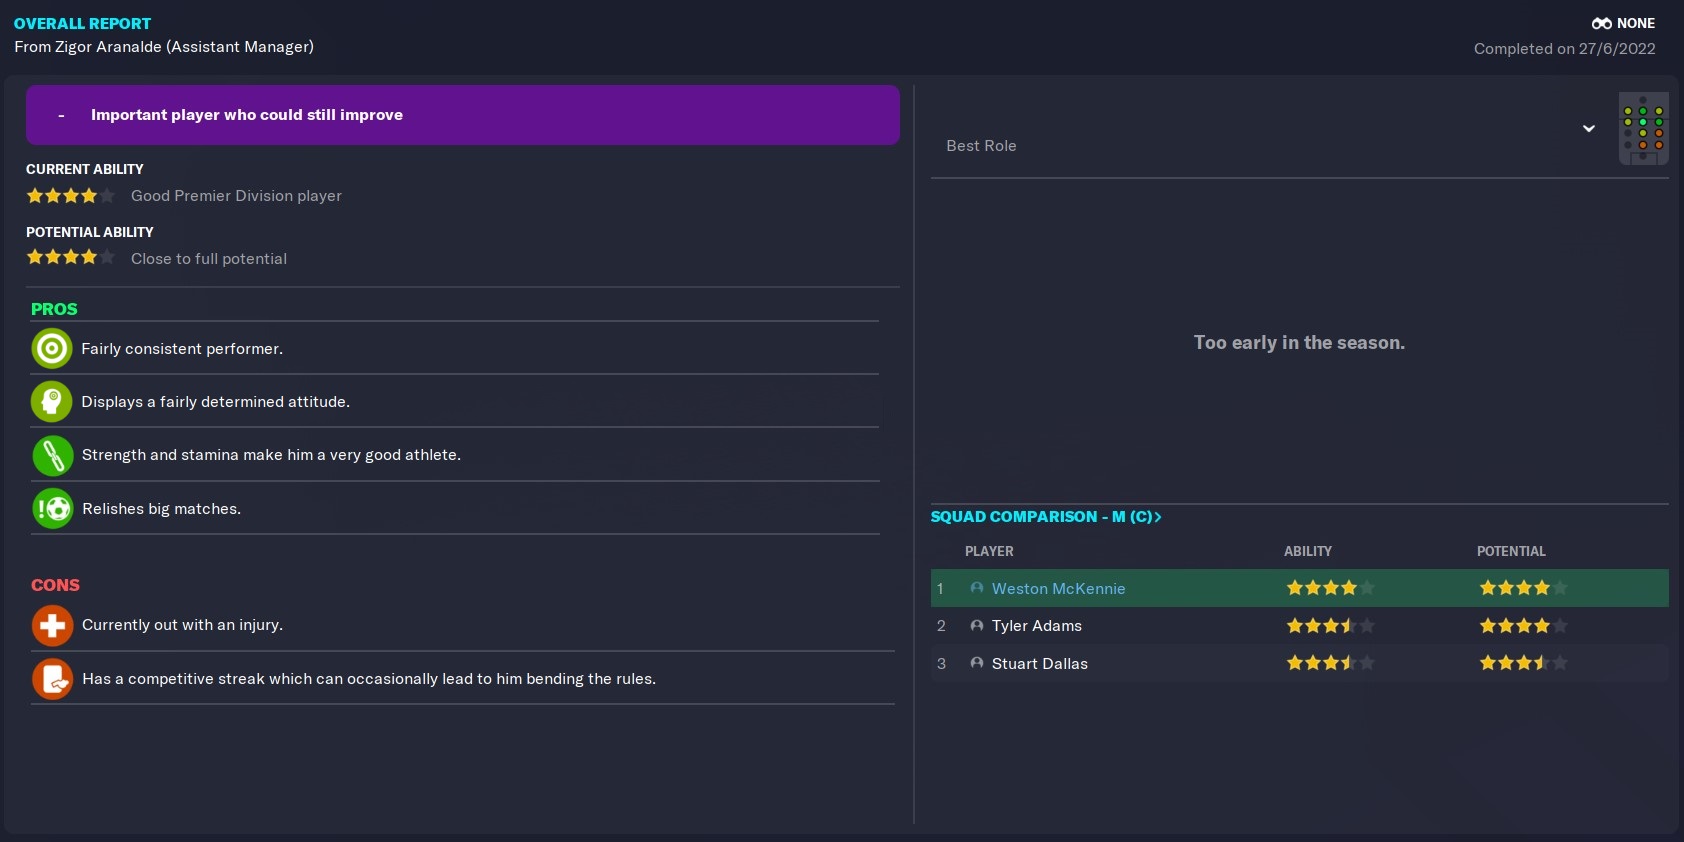Viewport: 1684px width, 842px height.
Task: Expand the Best Role dropdown chevron
Action: pyautogui.click(x=1588, y=128)
